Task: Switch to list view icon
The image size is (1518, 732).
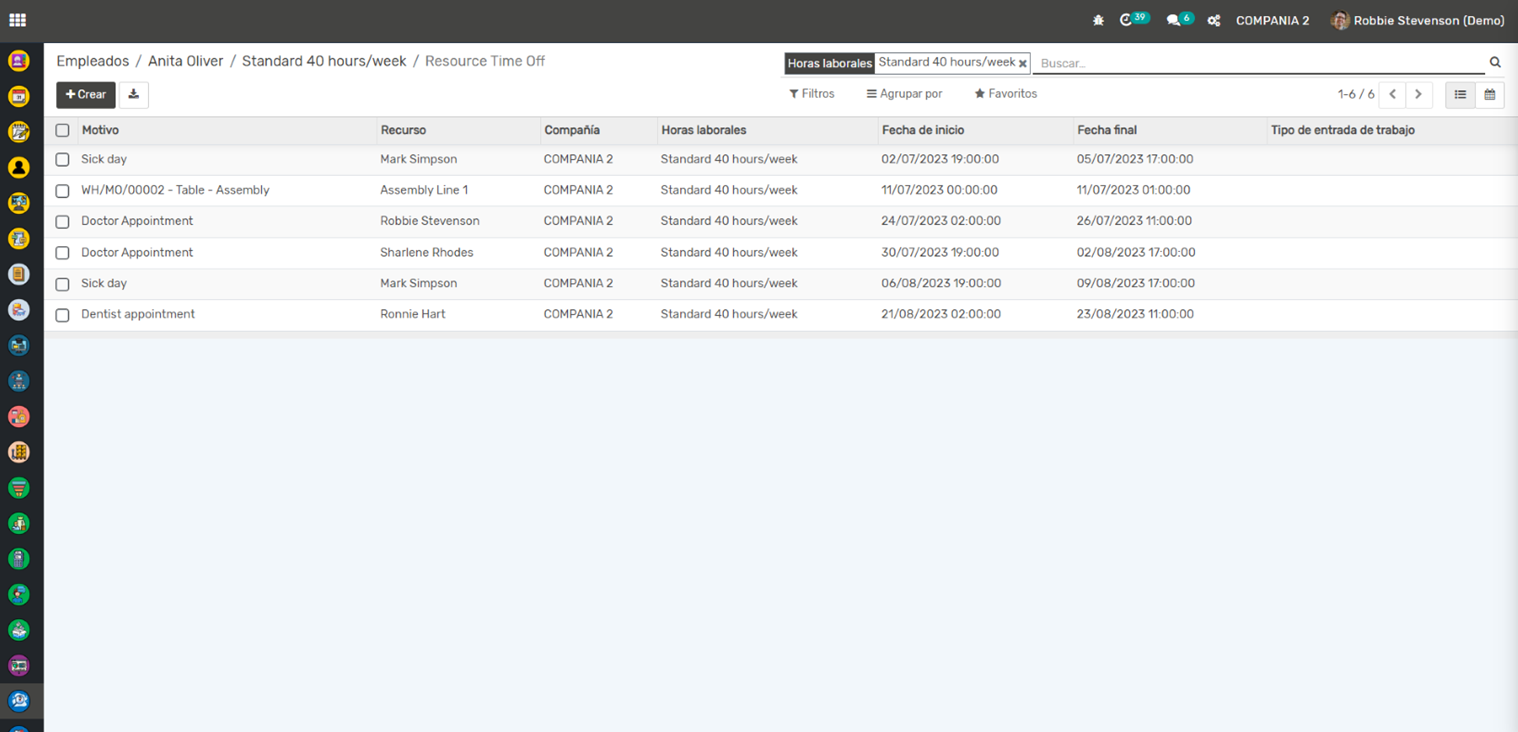Action: pos(1460,94)
